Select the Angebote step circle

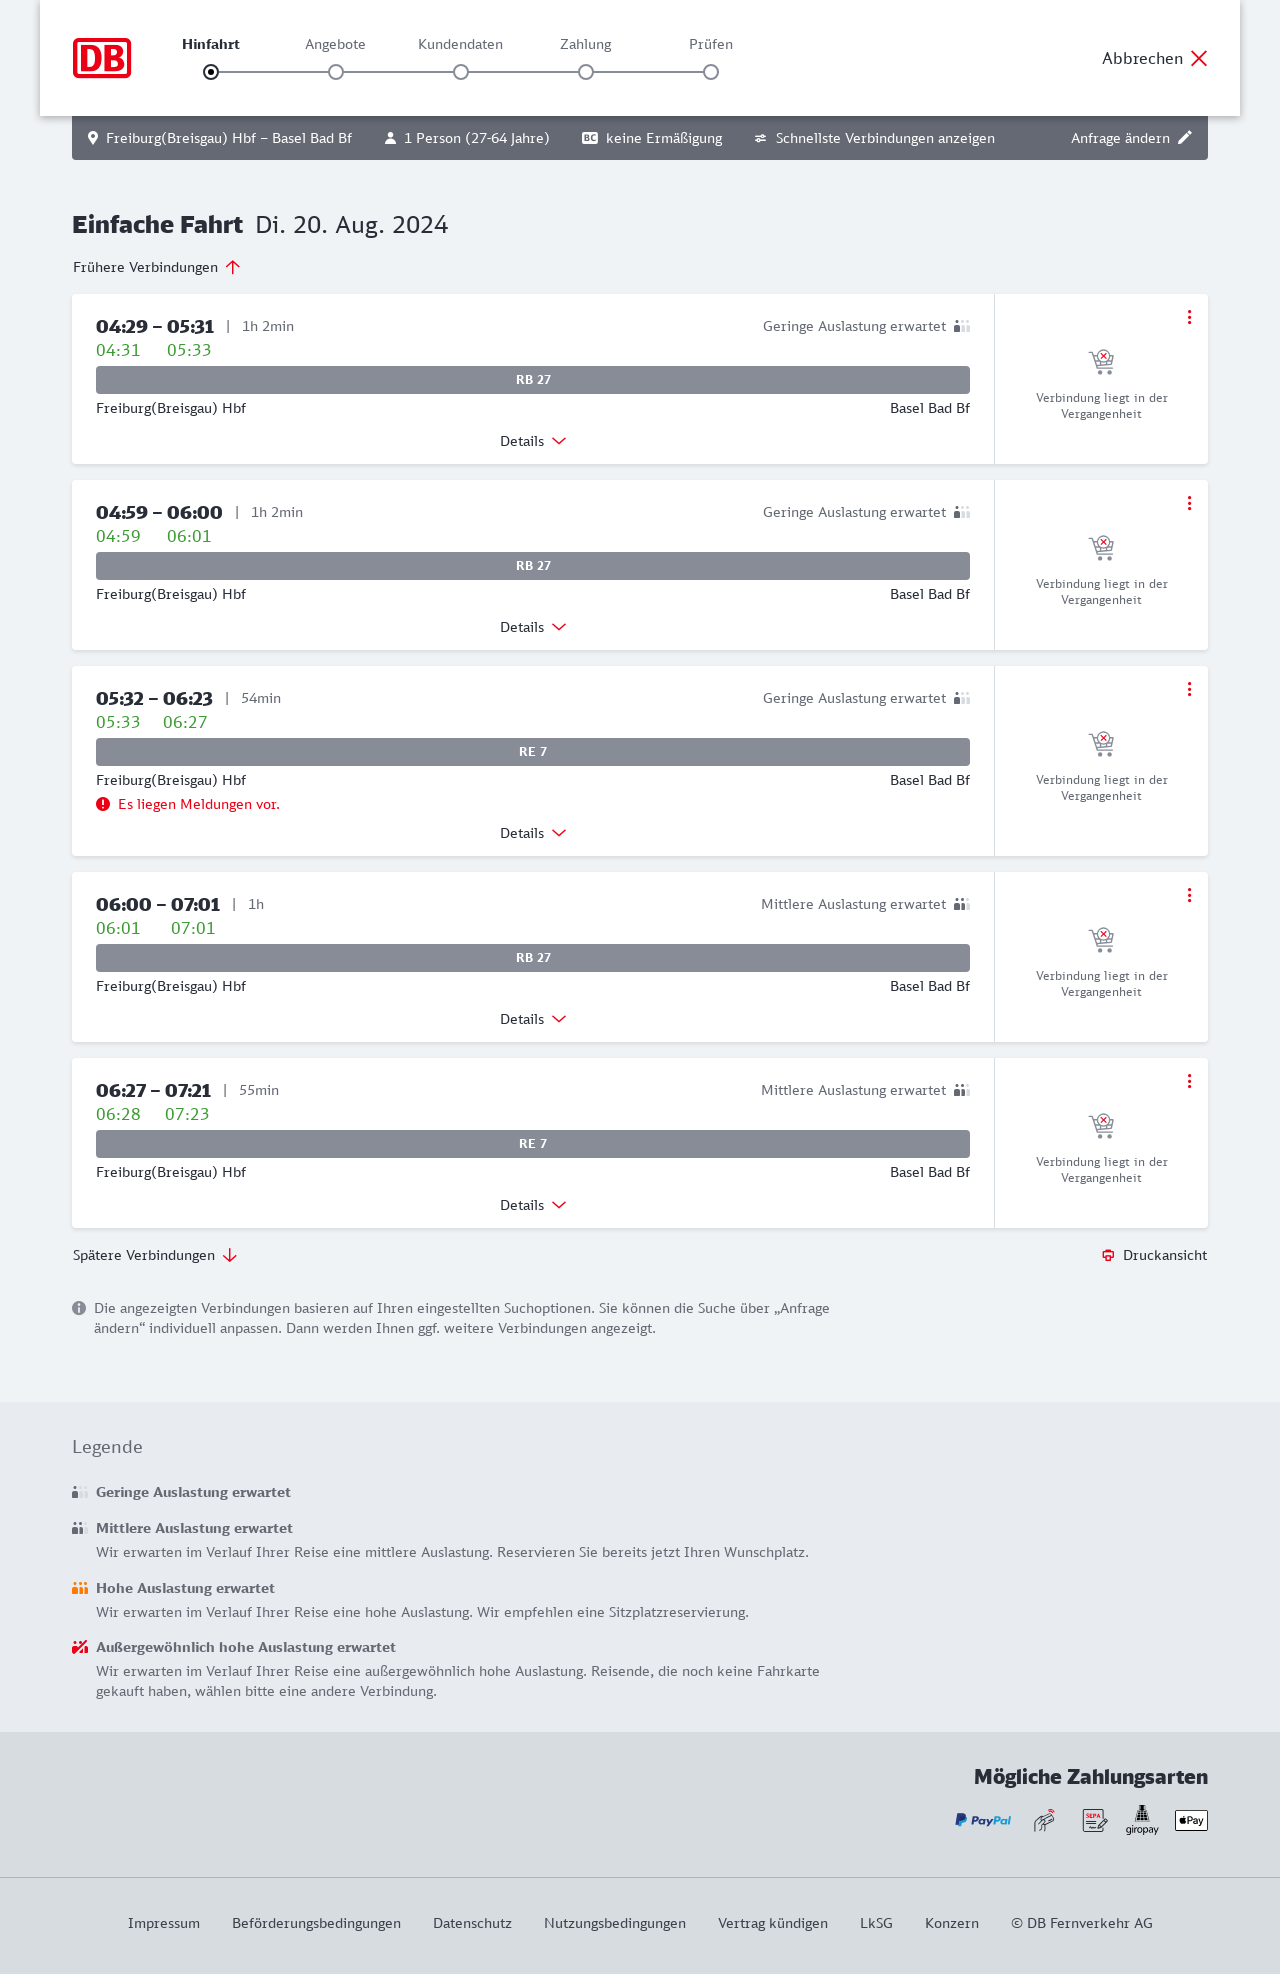coord(336,72)
